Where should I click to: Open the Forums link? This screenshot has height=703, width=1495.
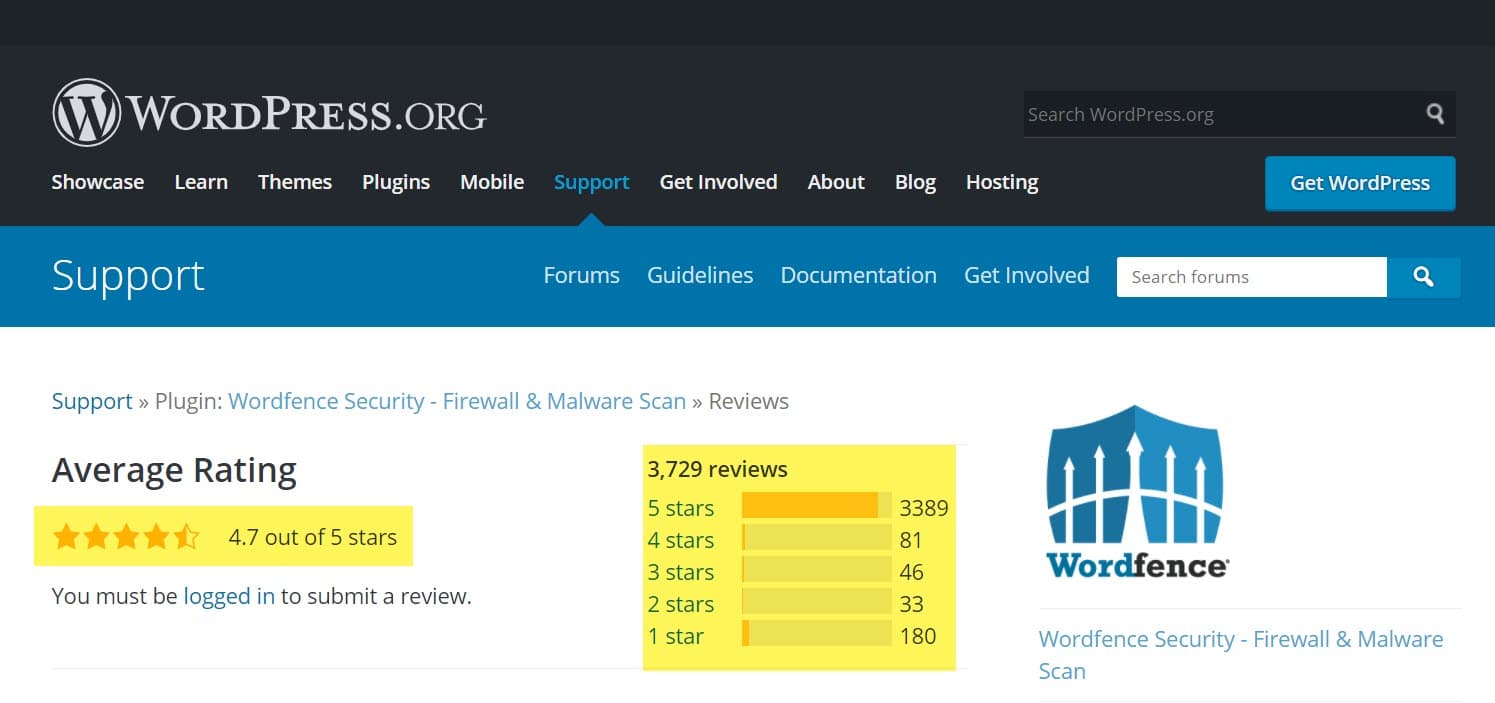tap(581, 275)
